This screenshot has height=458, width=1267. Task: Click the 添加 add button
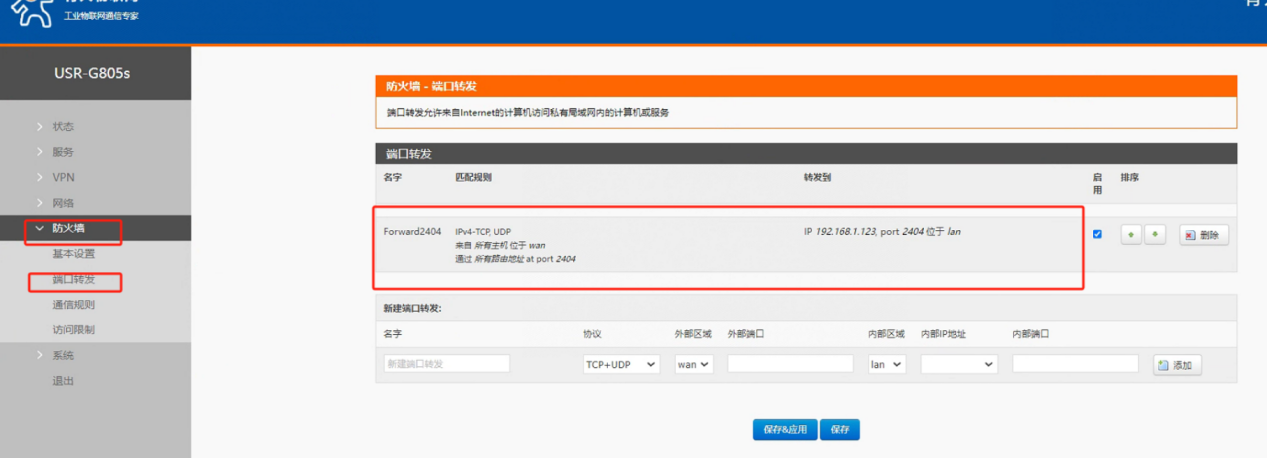[x=1177, y=365]
